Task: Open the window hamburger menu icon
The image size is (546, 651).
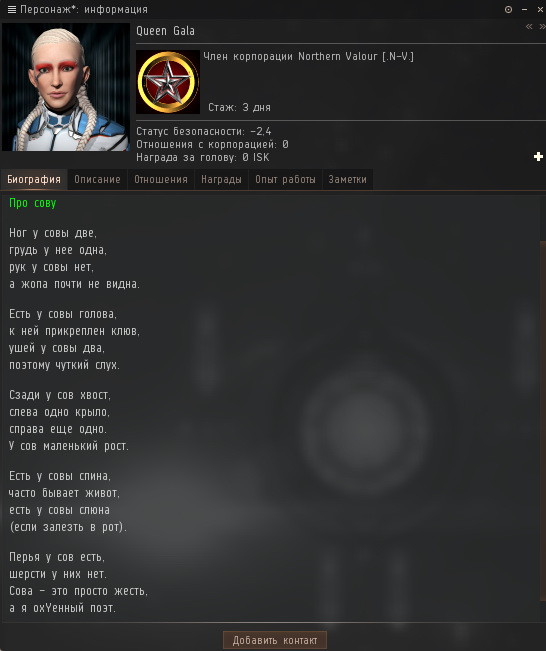Action: tap(12, 9)
